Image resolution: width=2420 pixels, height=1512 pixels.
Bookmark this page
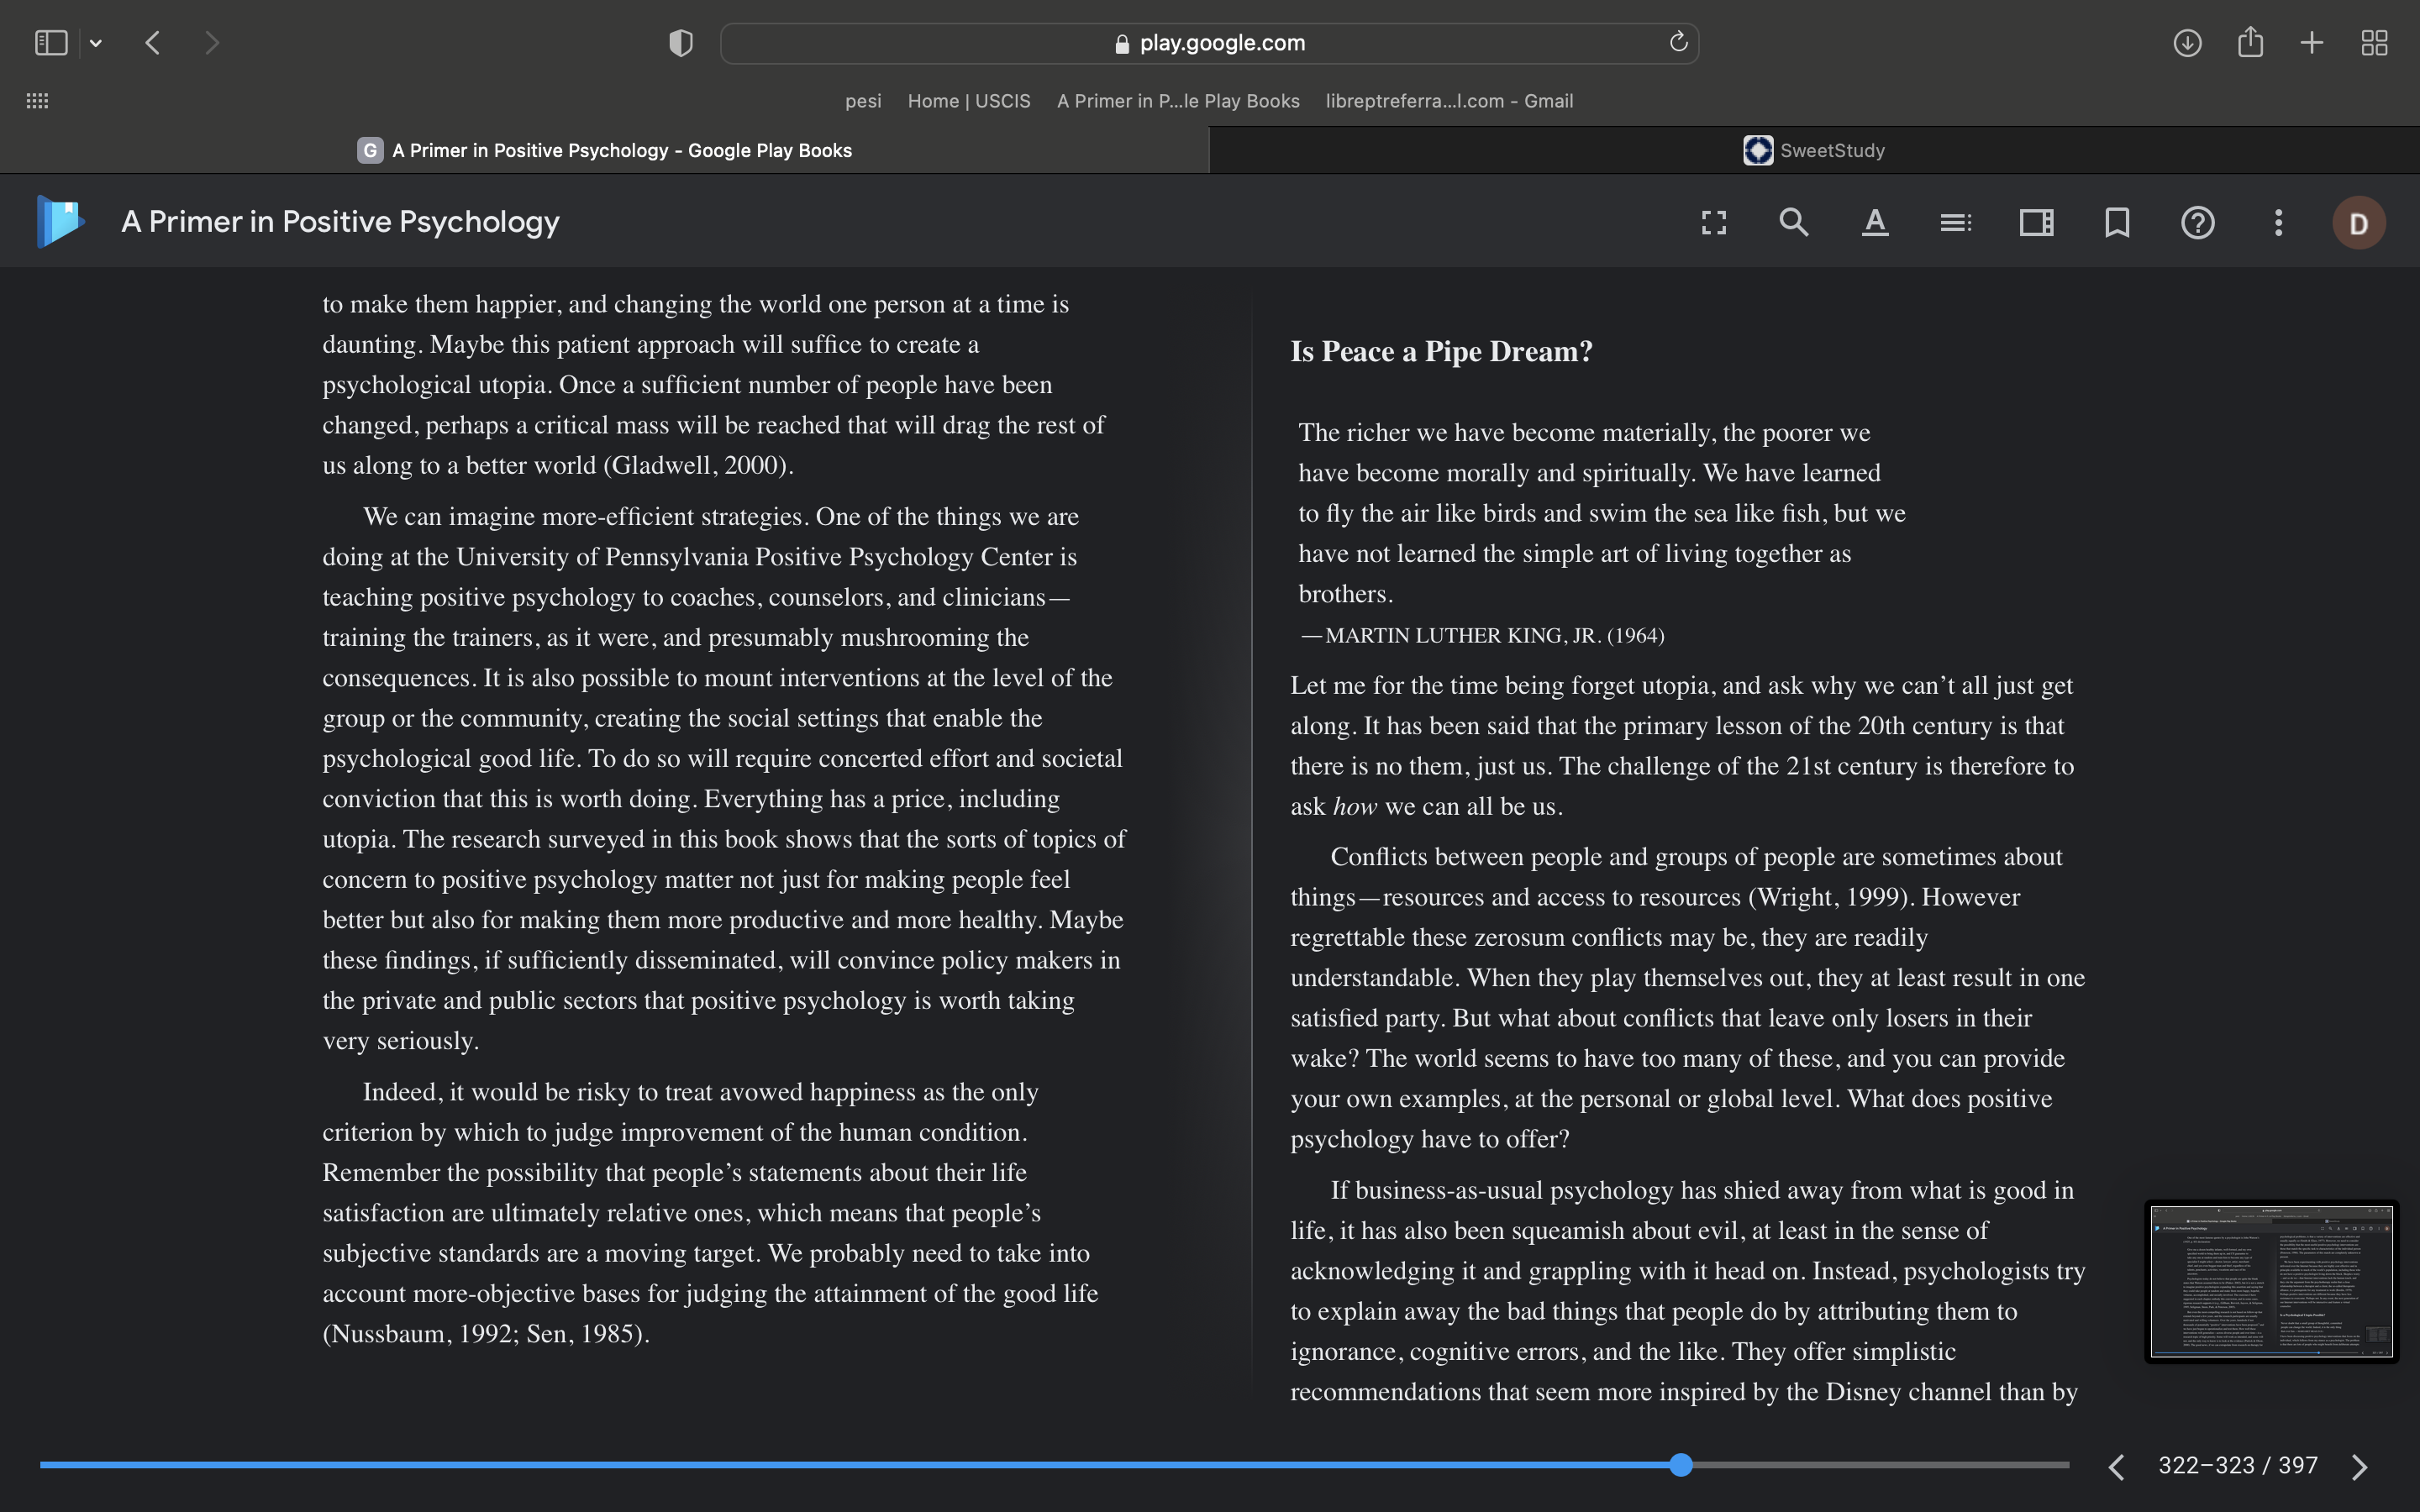pos(2117,222)
